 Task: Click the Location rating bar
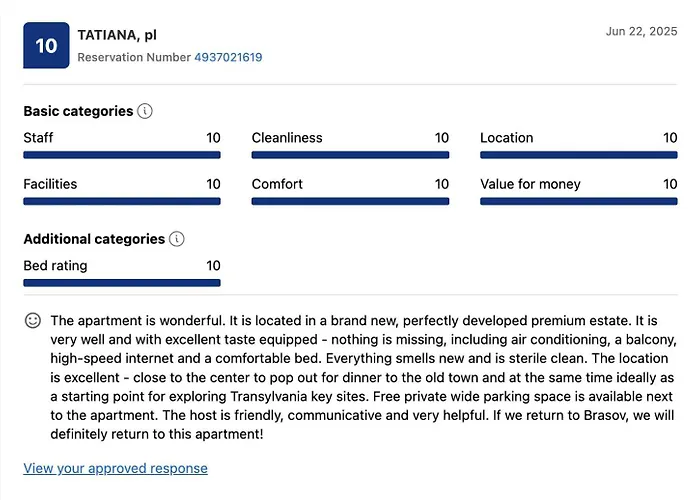(x=578, y=154)
